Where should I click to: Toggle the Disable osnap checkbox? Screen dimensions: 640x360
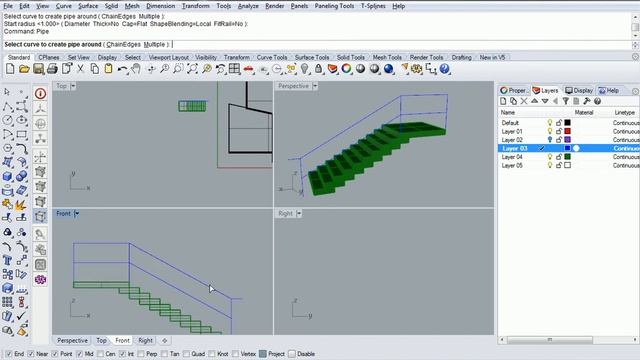coord(292,354)
